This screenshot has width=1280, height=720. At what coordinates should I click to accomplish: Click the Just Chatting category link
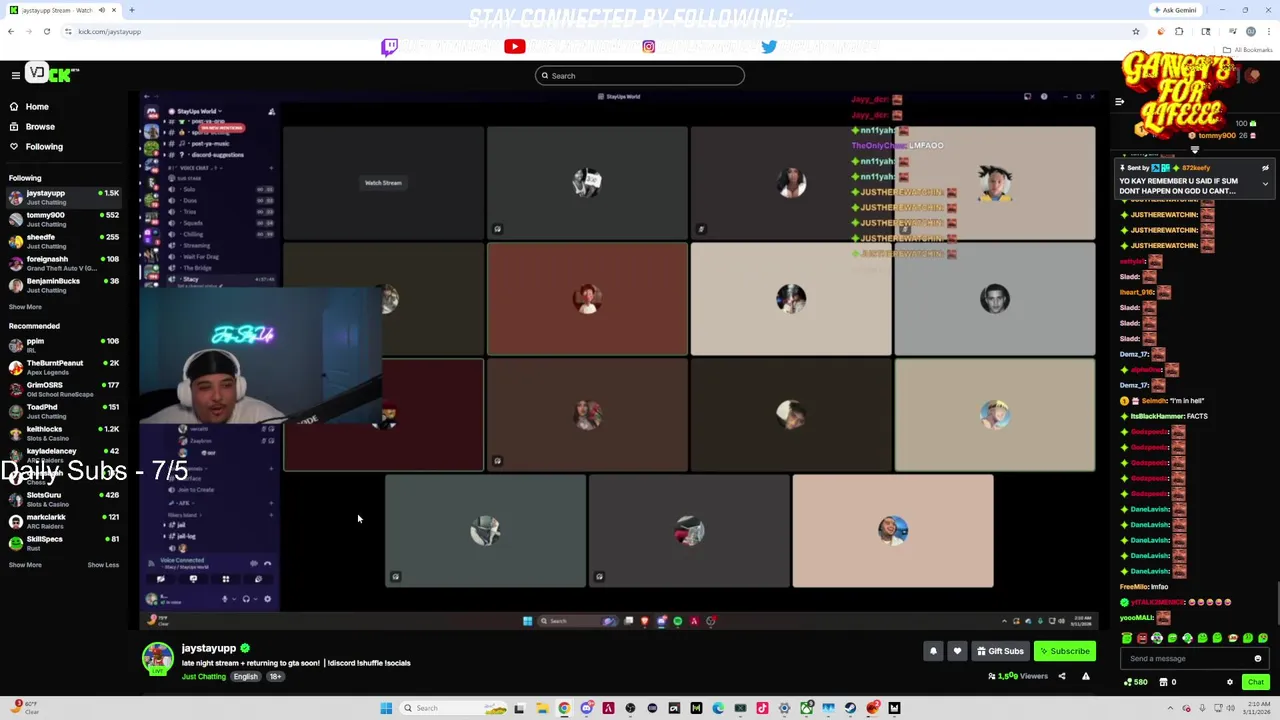204,677
